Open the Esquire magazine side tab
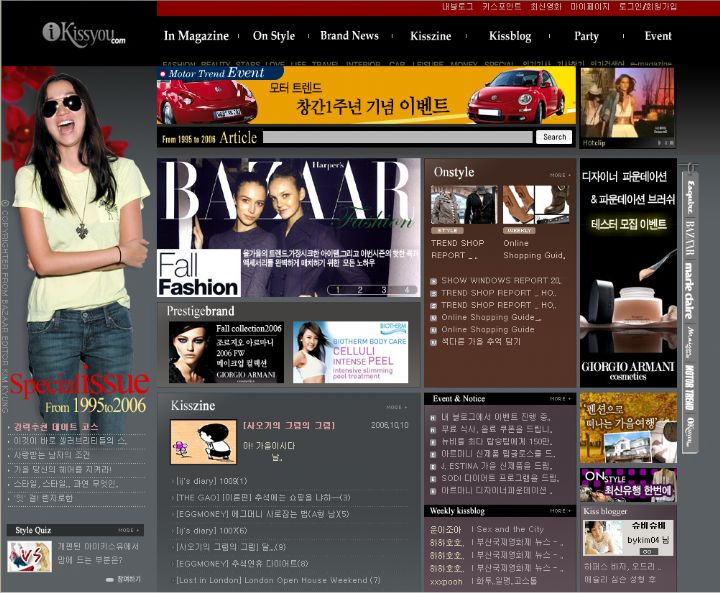720x593 pixels. tap(690, 197)
